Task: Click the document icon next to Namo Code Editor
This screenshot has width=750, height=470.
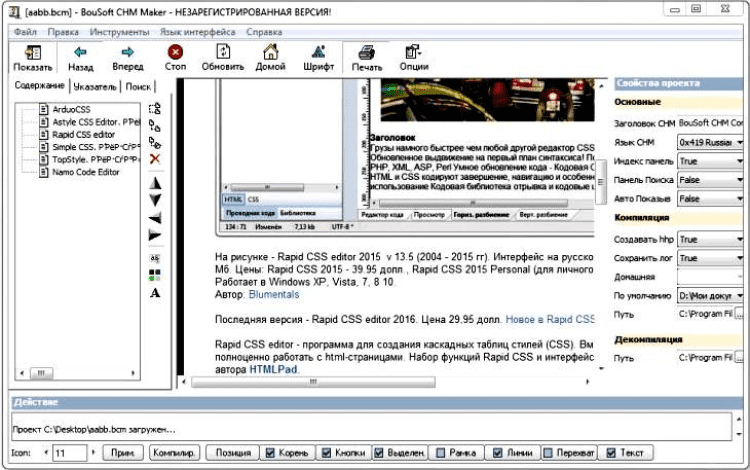Action: 44,172
